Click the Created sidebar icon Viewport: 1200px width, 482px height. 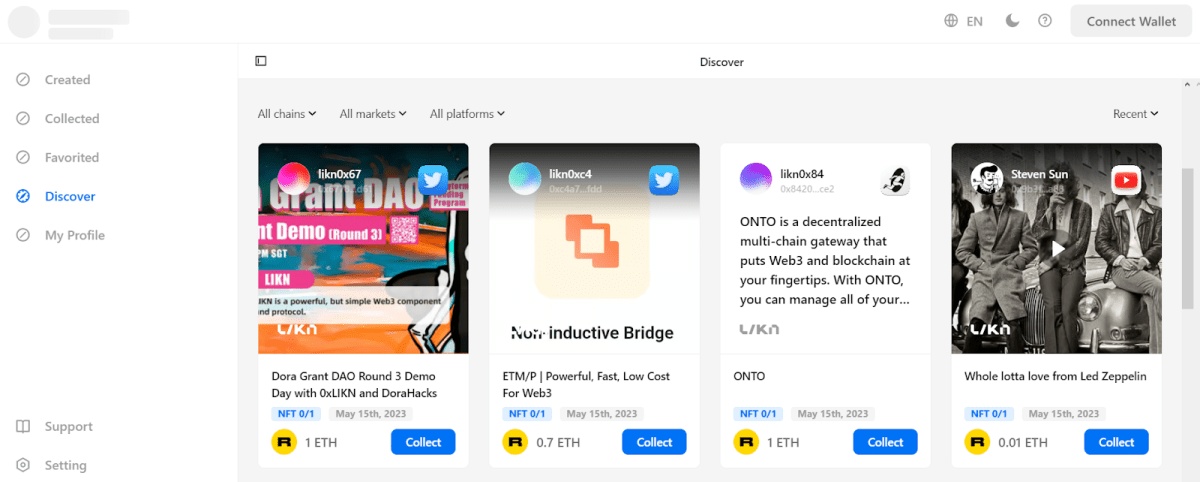[23, 80]
